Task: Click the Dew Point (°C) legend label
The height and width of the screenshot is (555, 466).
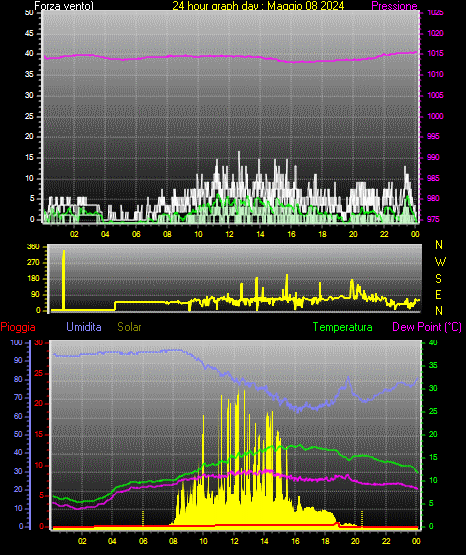Action: 427,327
